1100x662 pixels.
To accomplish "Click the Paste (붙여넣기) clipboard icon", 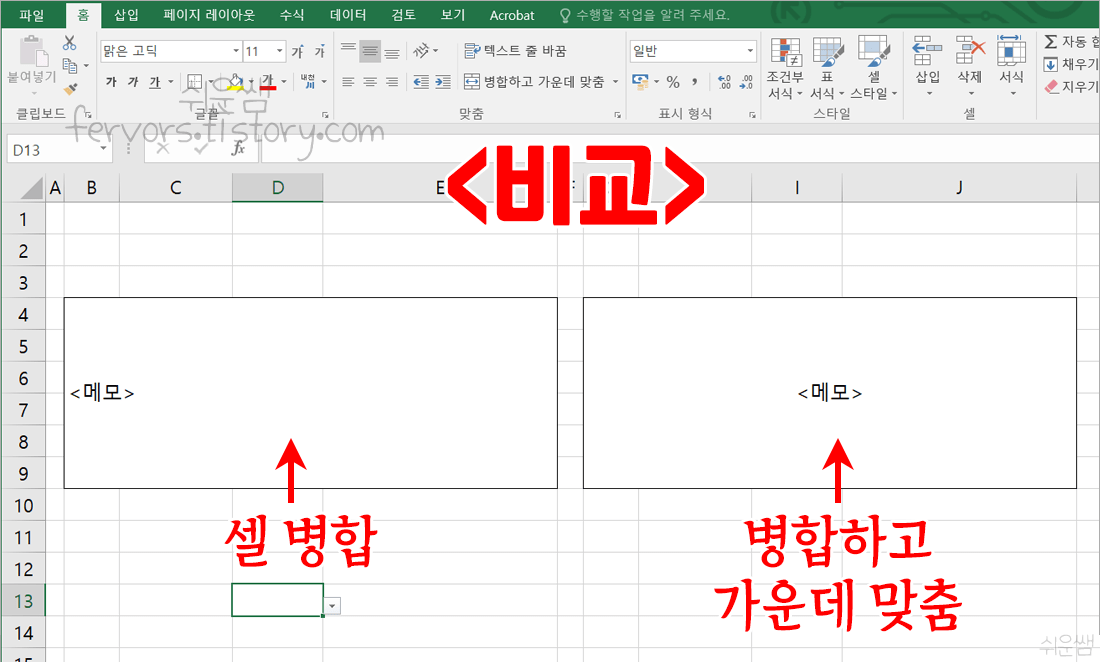I will coord(32,51).
